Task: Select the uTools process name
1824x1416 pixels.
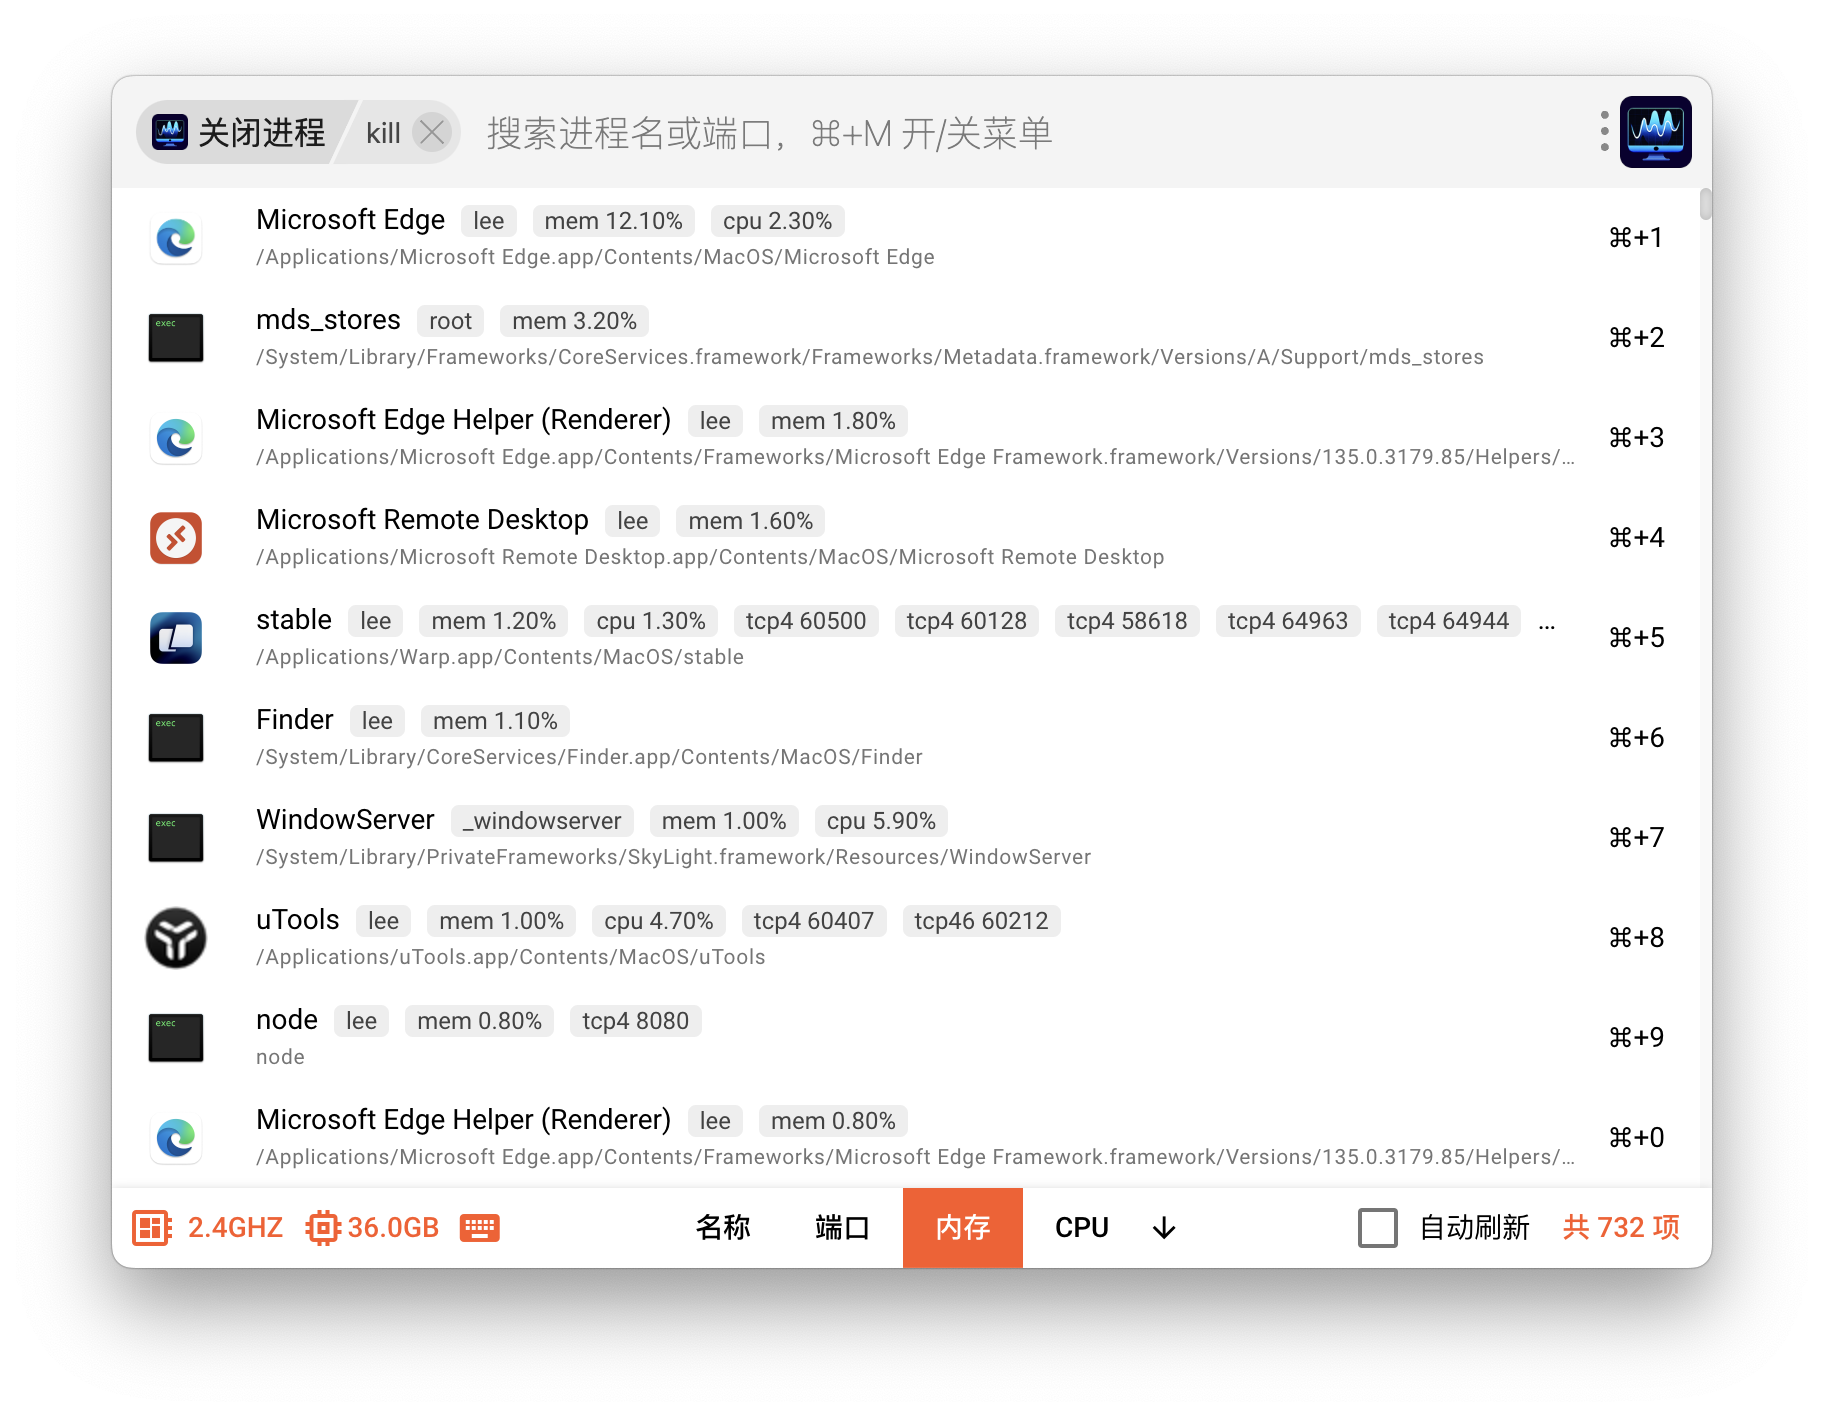Action: point(298,919)
